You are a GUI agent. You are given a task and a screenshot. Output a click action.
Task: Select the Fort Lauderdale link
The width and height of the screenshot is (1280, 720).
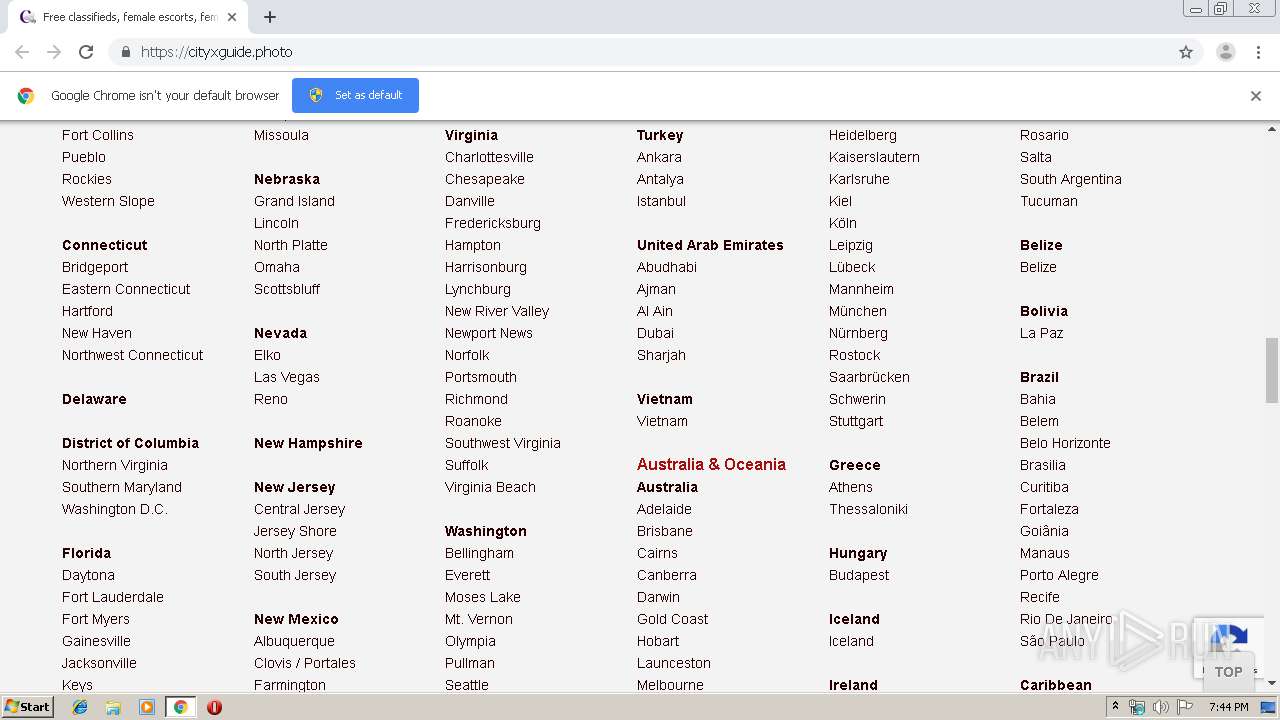pos(113,597)
